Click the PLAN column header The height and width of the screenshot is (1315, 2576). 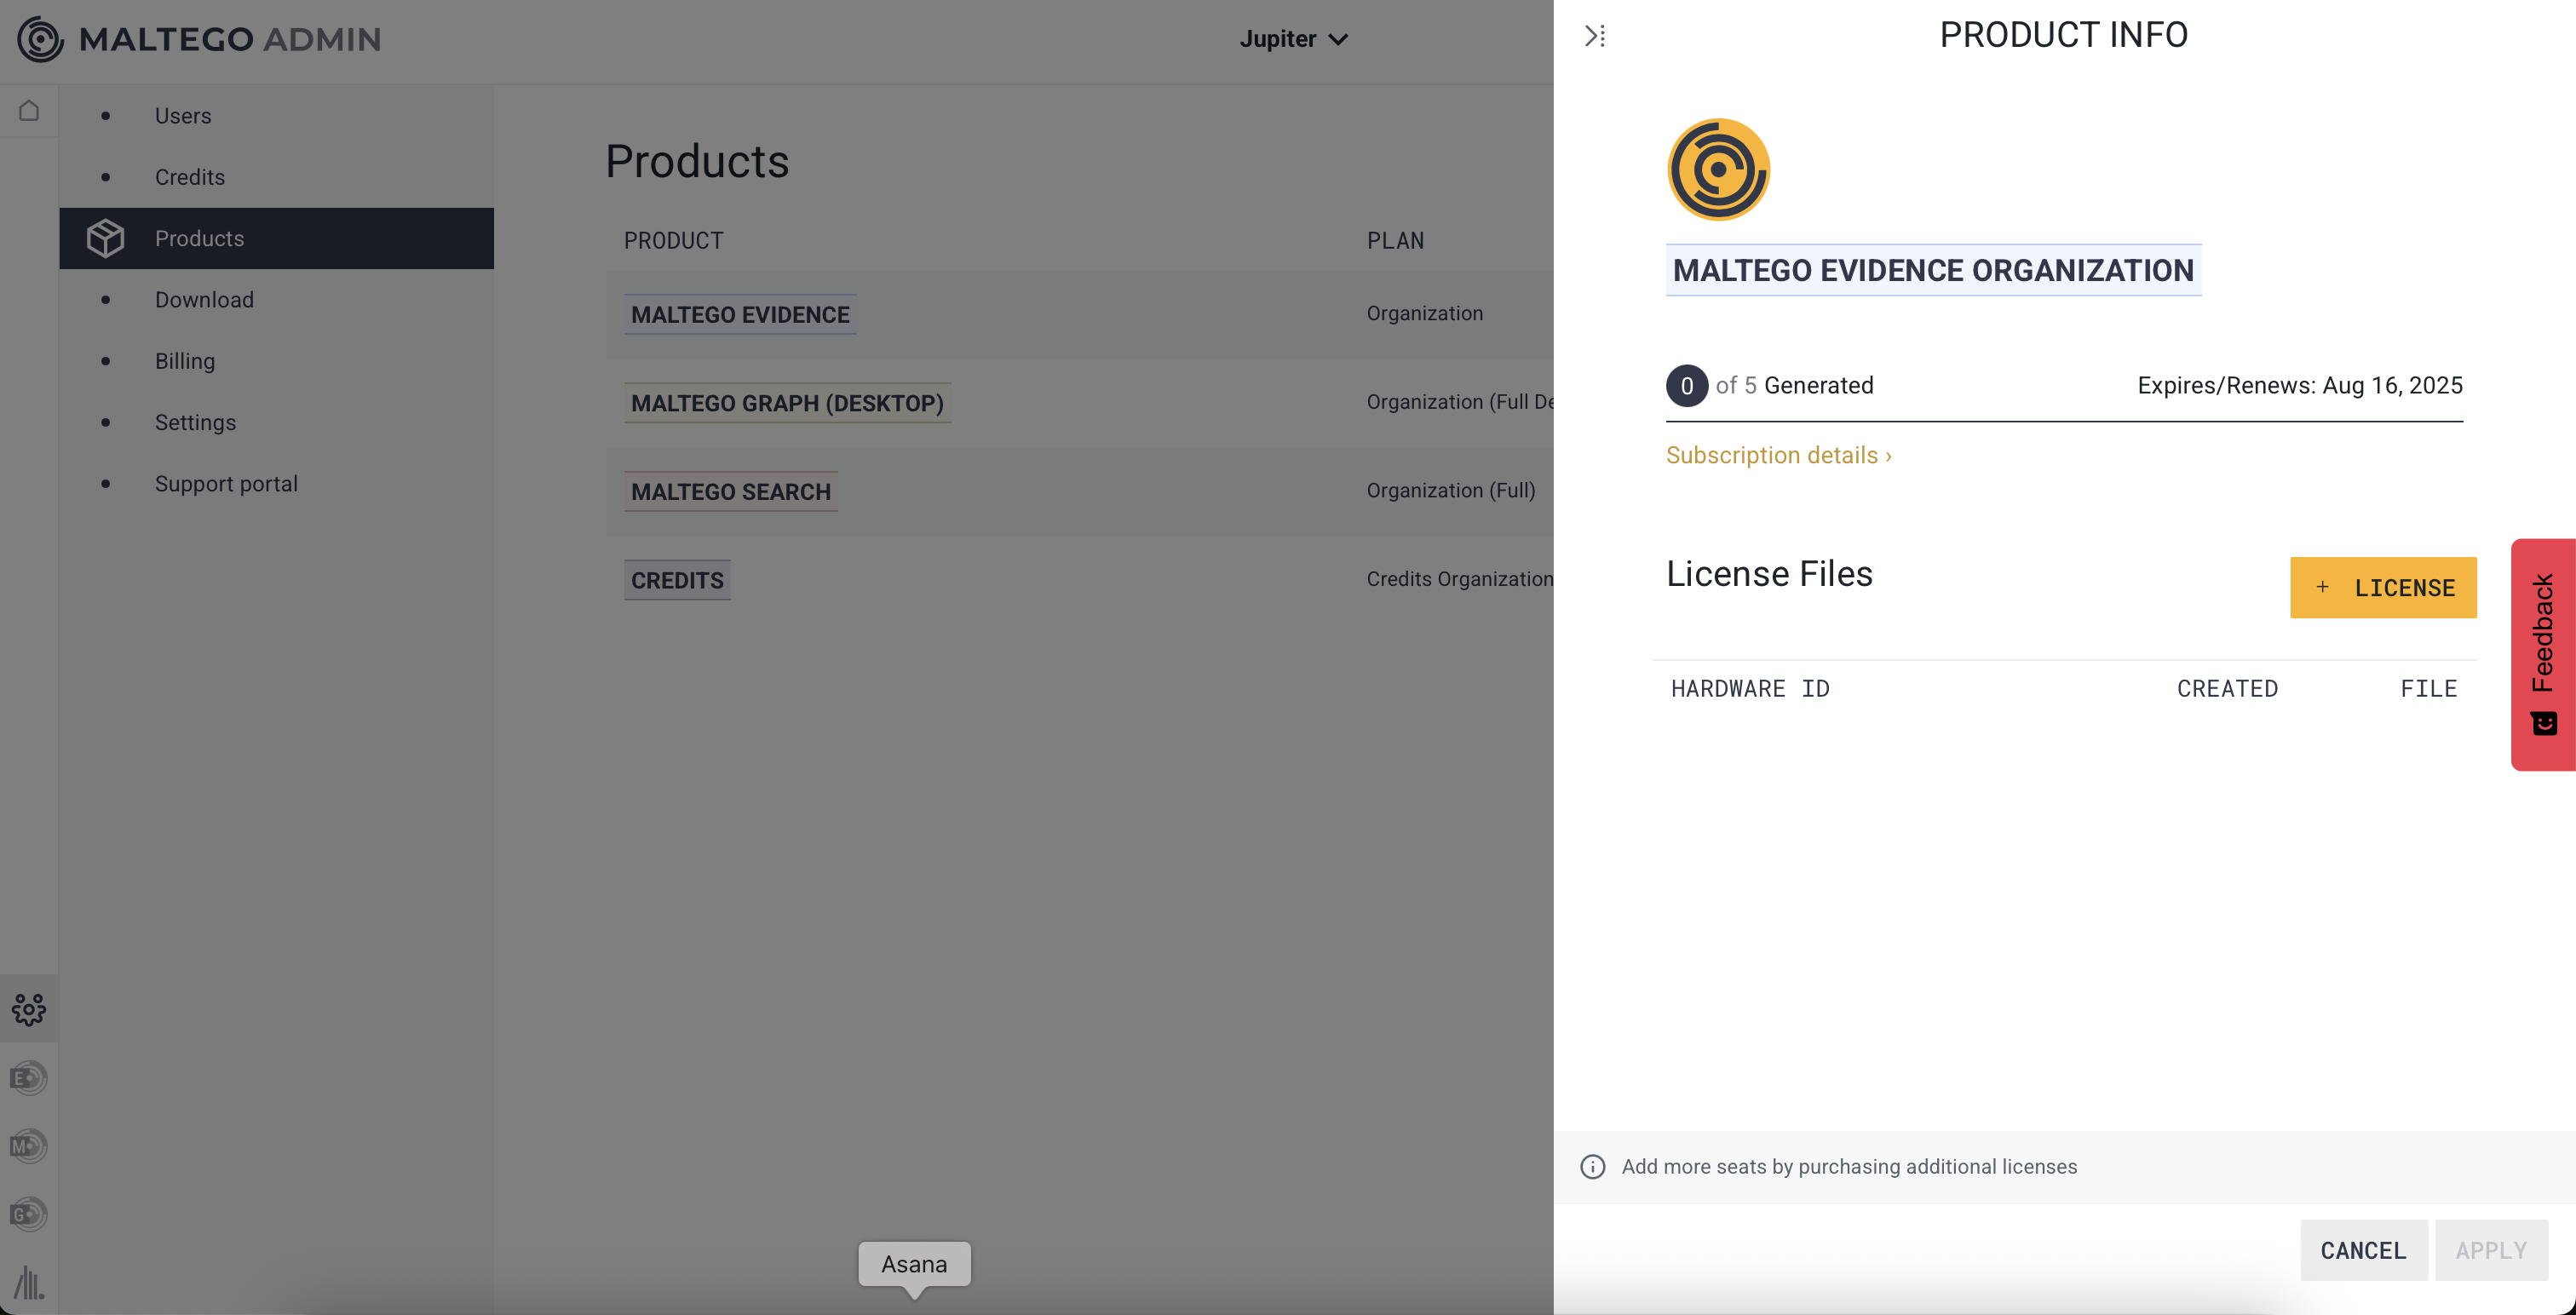[x=1395, y=241]
